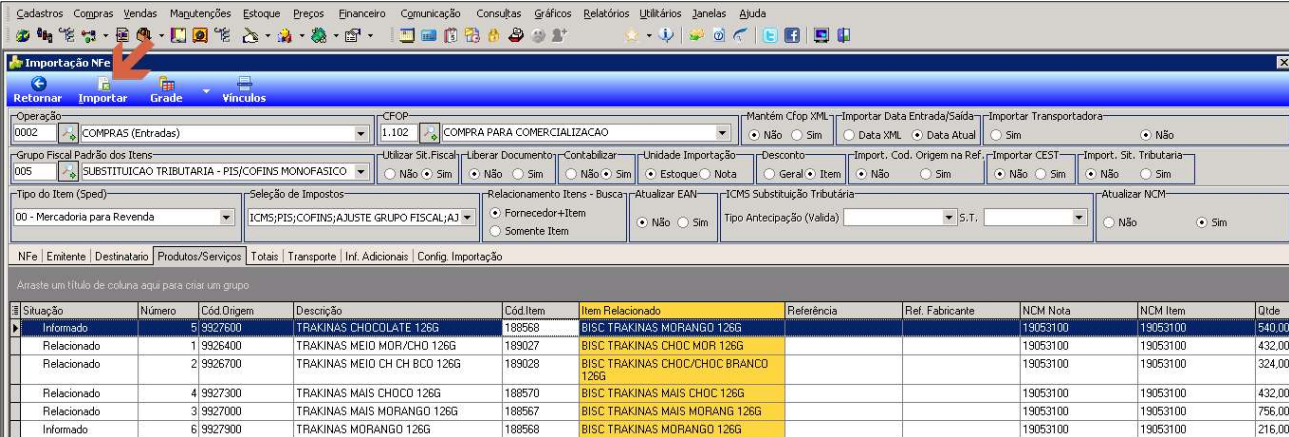Viewport: 1289px width, 437px height.
Task: Open the Tipo do Item (Sped) dropdown
Action: coord(225,216)
